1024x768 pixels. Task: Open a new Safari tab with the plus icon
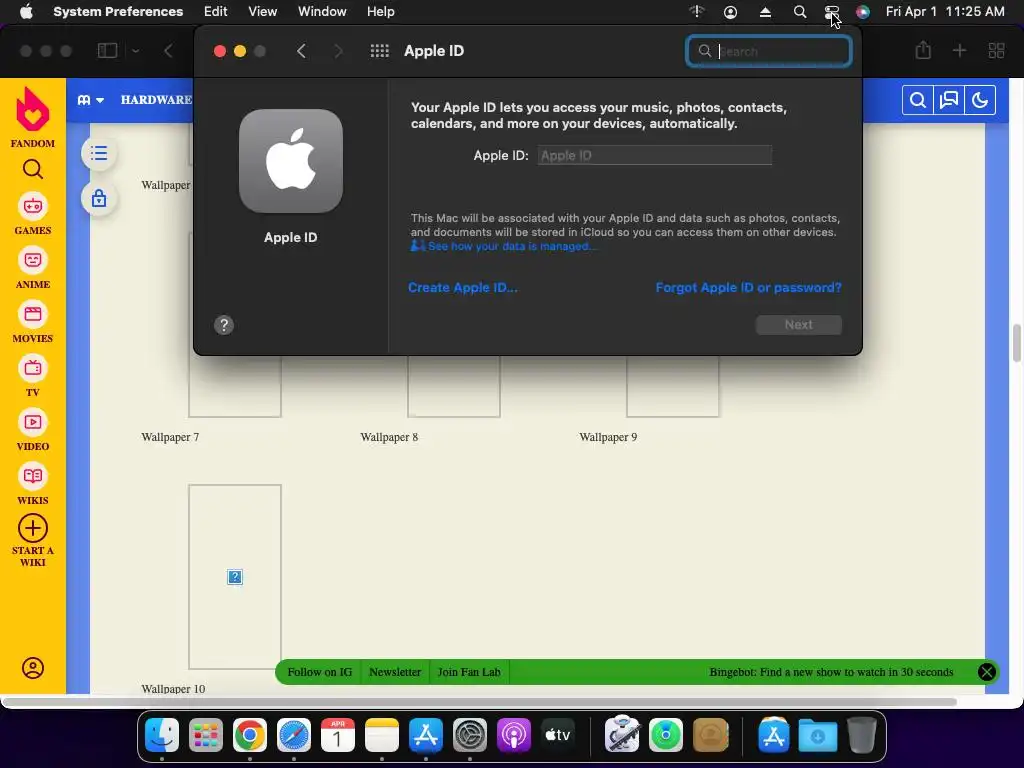click(x=959, y=50)
